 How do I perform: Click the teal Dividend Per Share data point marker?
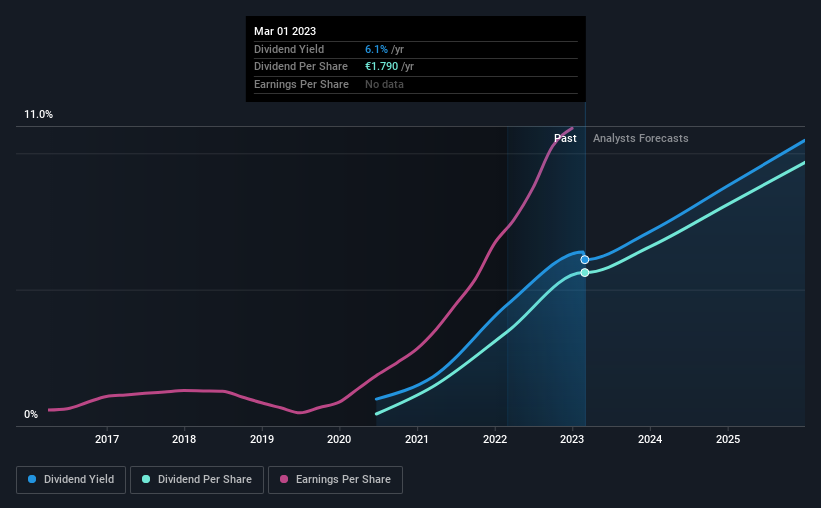click(x=585, y=272)
